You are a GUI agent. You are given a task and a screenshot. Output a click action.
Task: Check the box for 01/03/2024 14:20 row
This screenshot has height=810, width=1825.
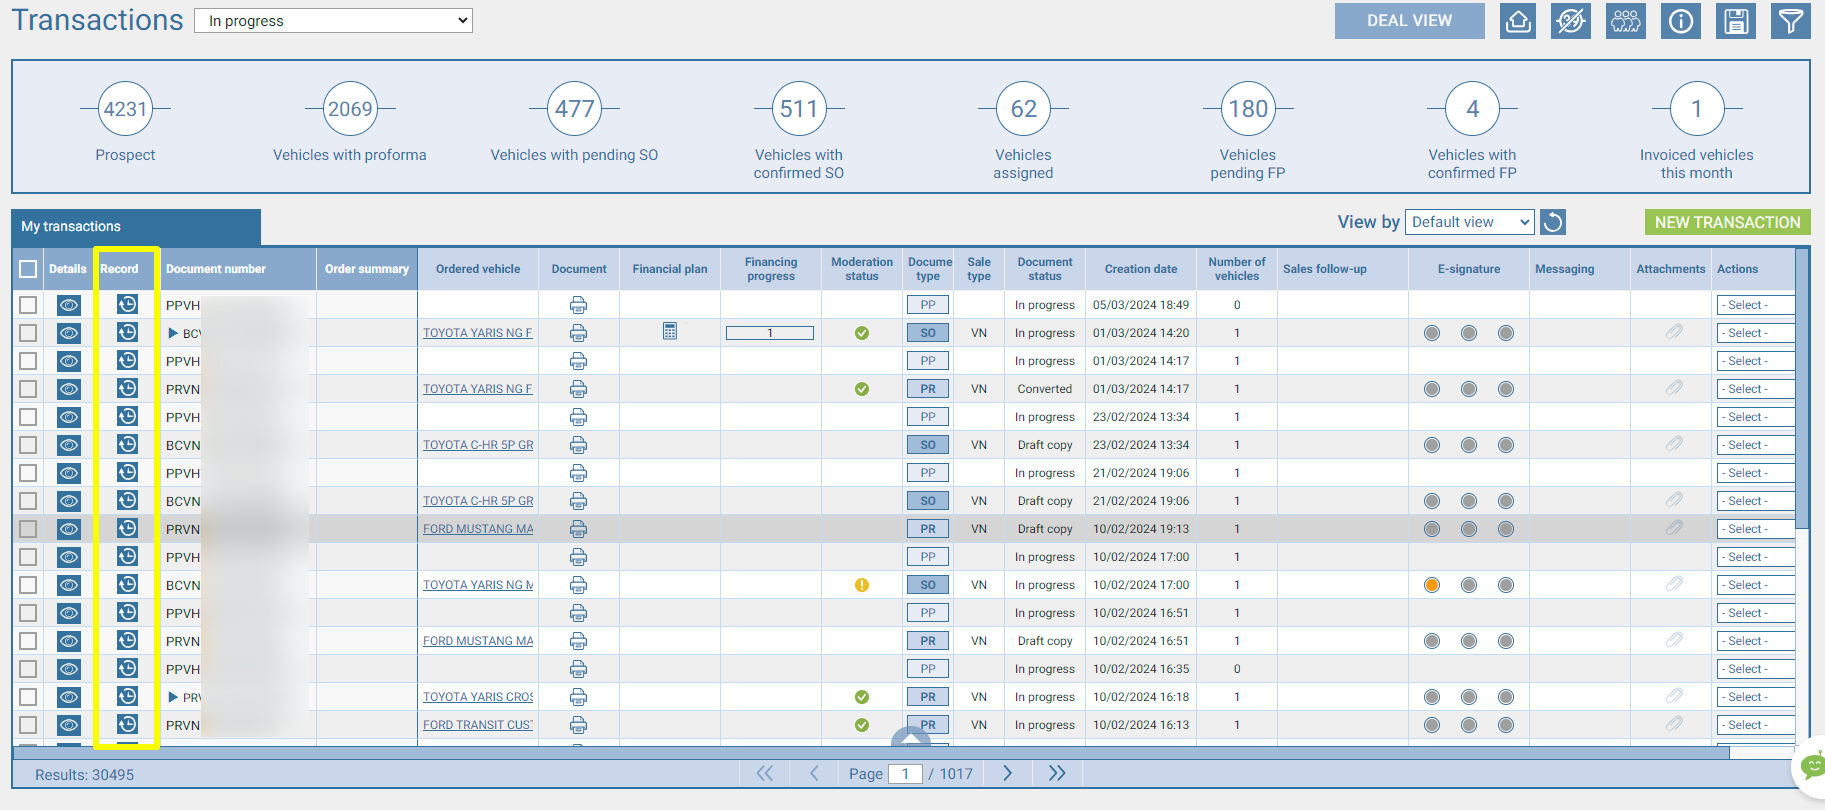(28, 333)
